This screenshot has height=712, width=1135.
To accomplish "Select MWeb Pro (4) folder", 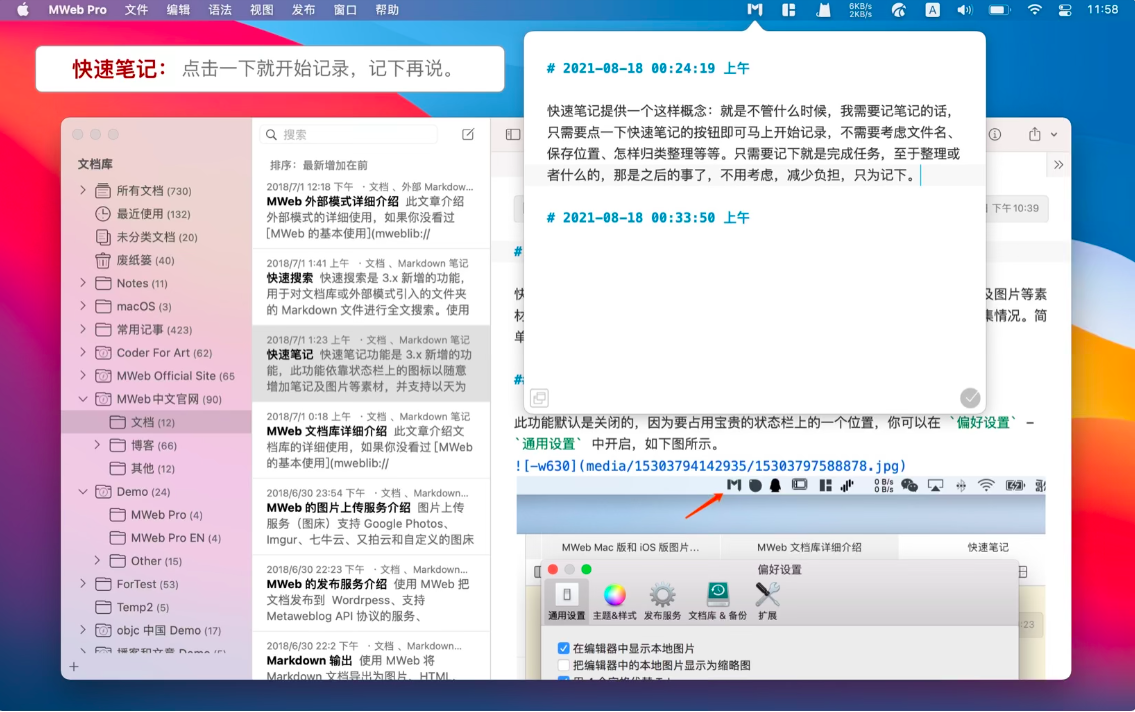I will click(x=156, y=514).
